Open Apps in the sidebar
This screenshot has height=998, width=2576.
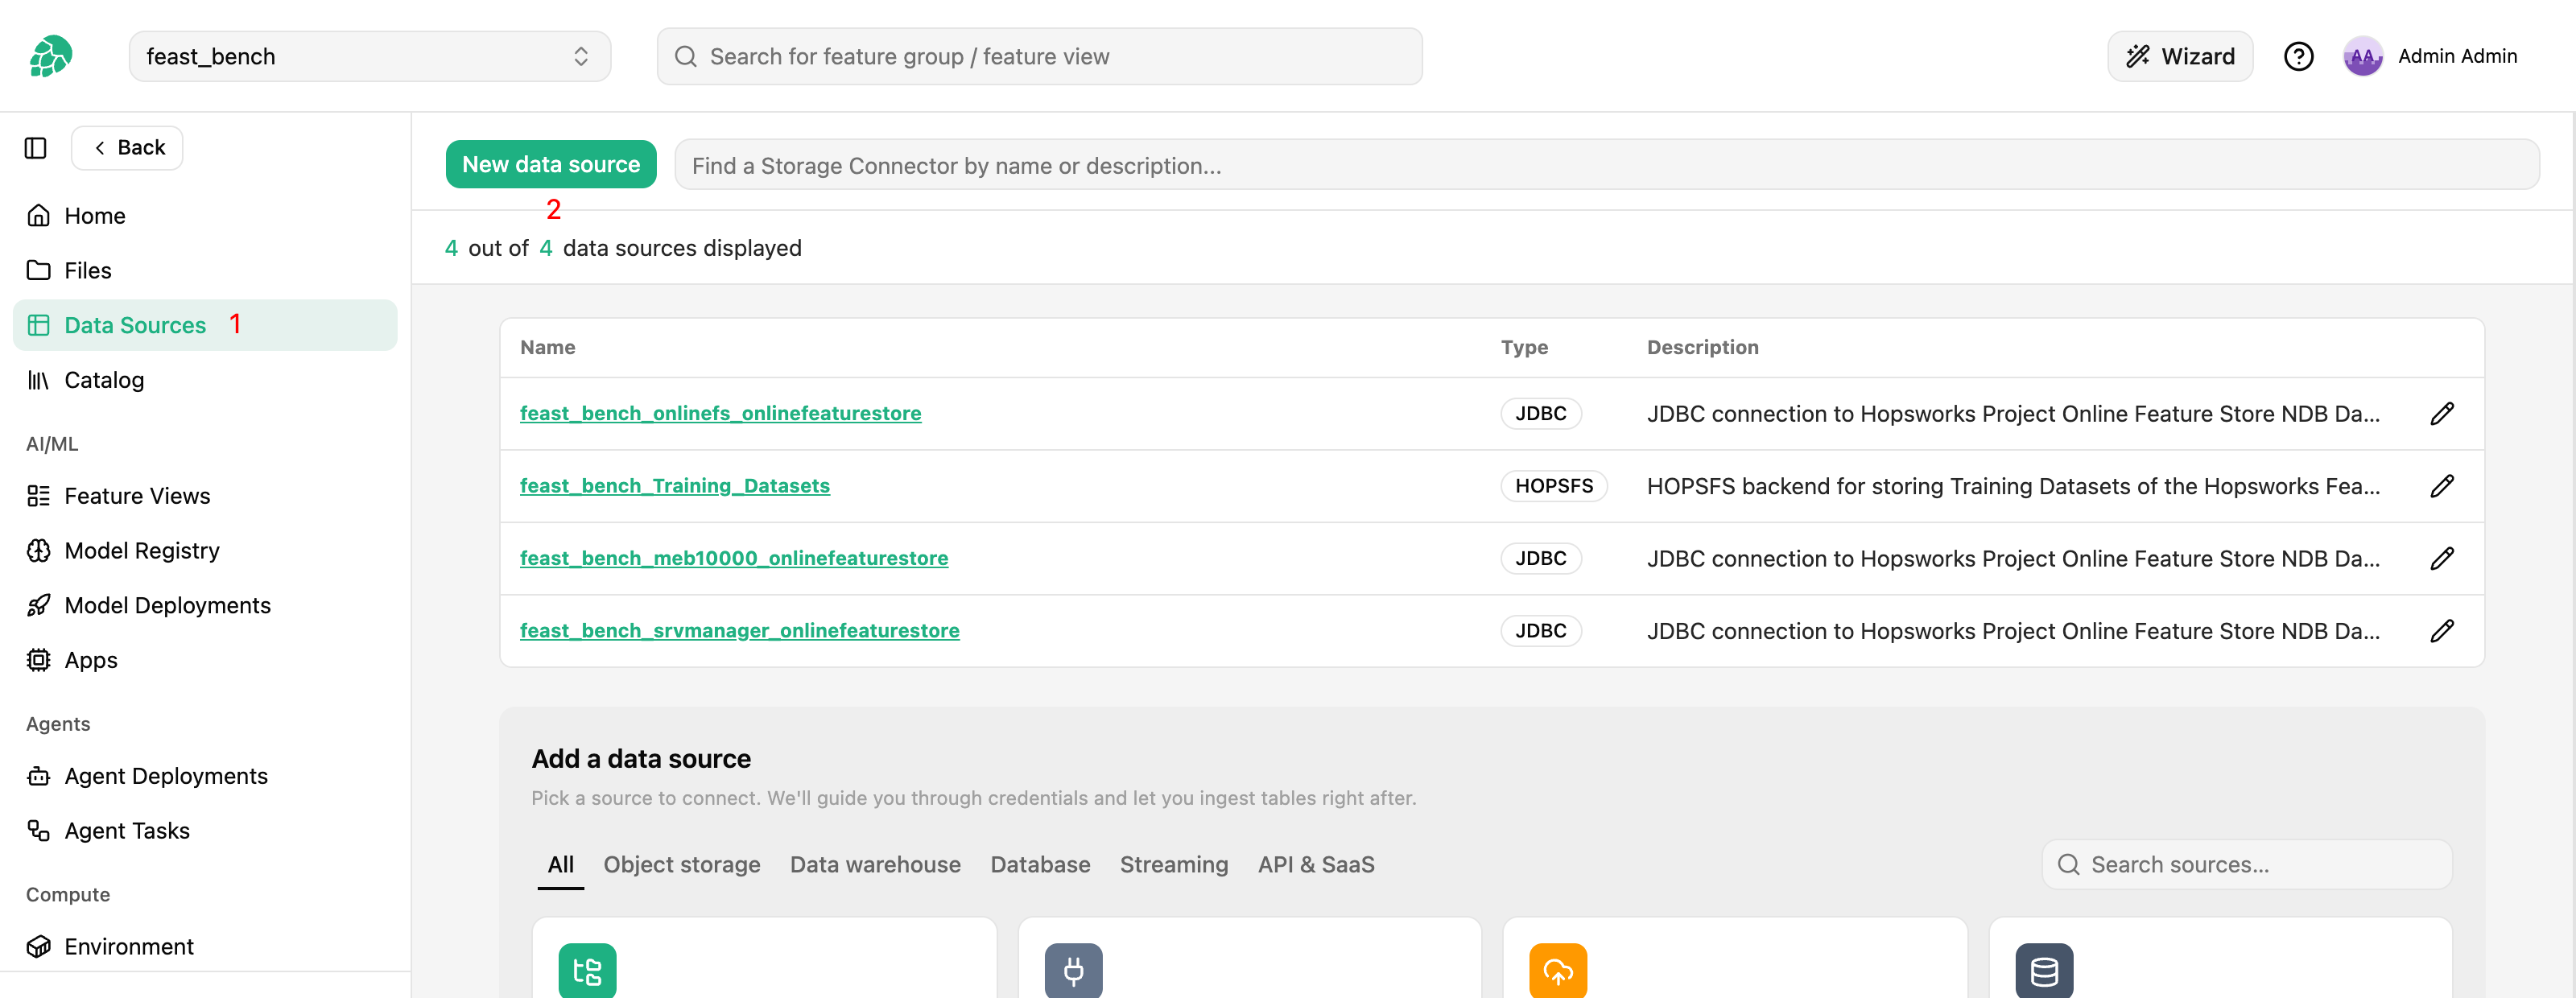(205, 660)
